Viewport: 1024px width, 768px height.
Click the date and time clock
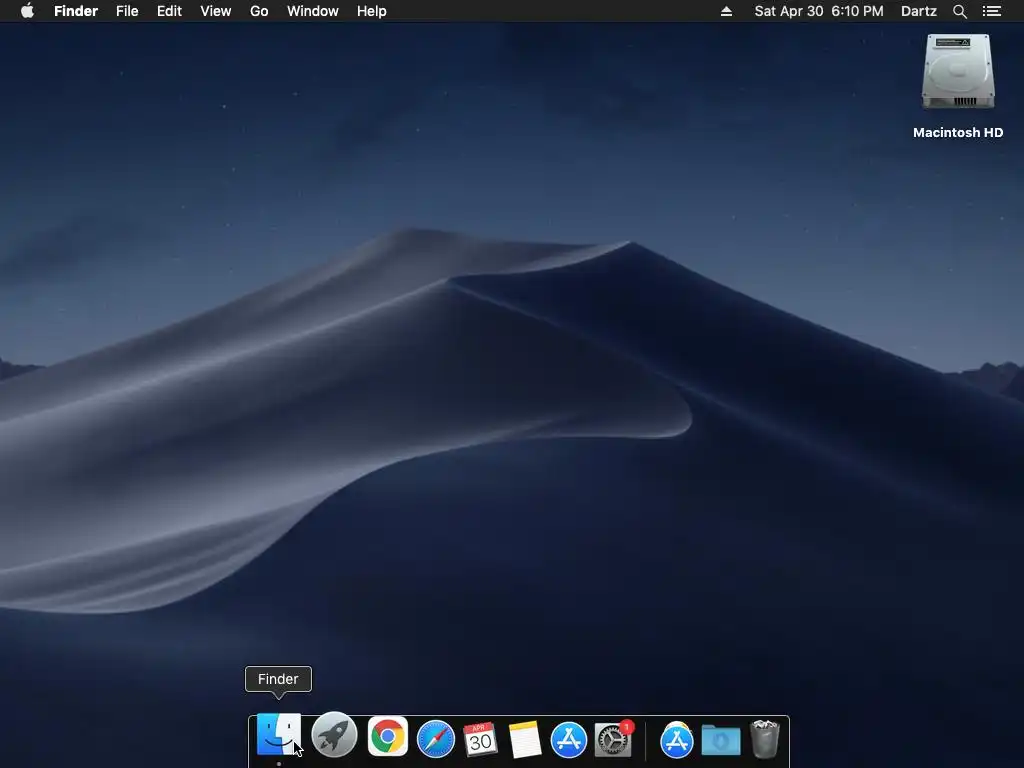(x=819, y=11)
